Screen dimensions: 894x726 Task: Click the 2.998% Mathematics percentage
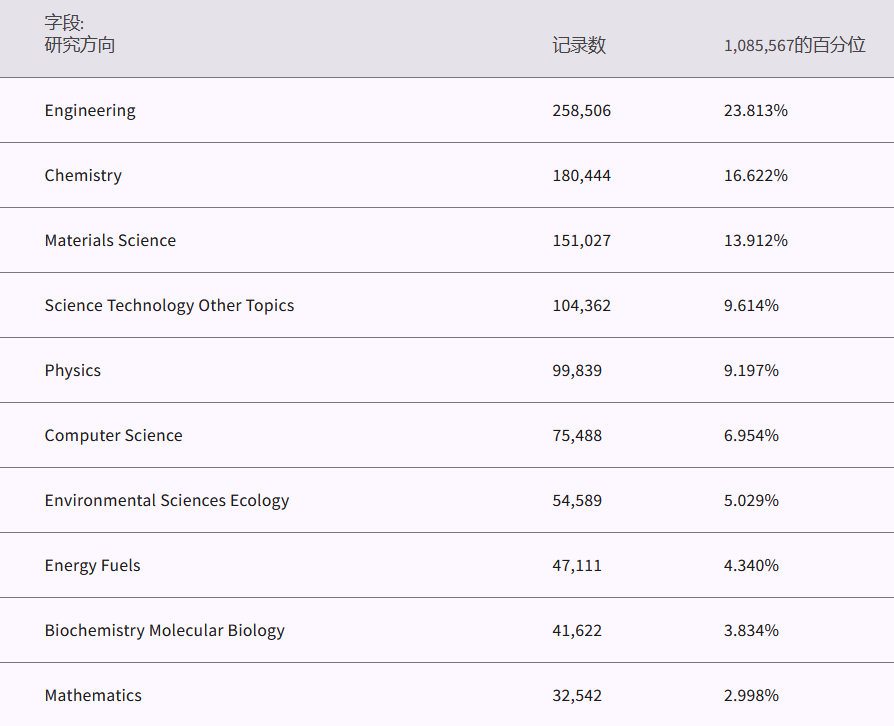coord(751,696)
